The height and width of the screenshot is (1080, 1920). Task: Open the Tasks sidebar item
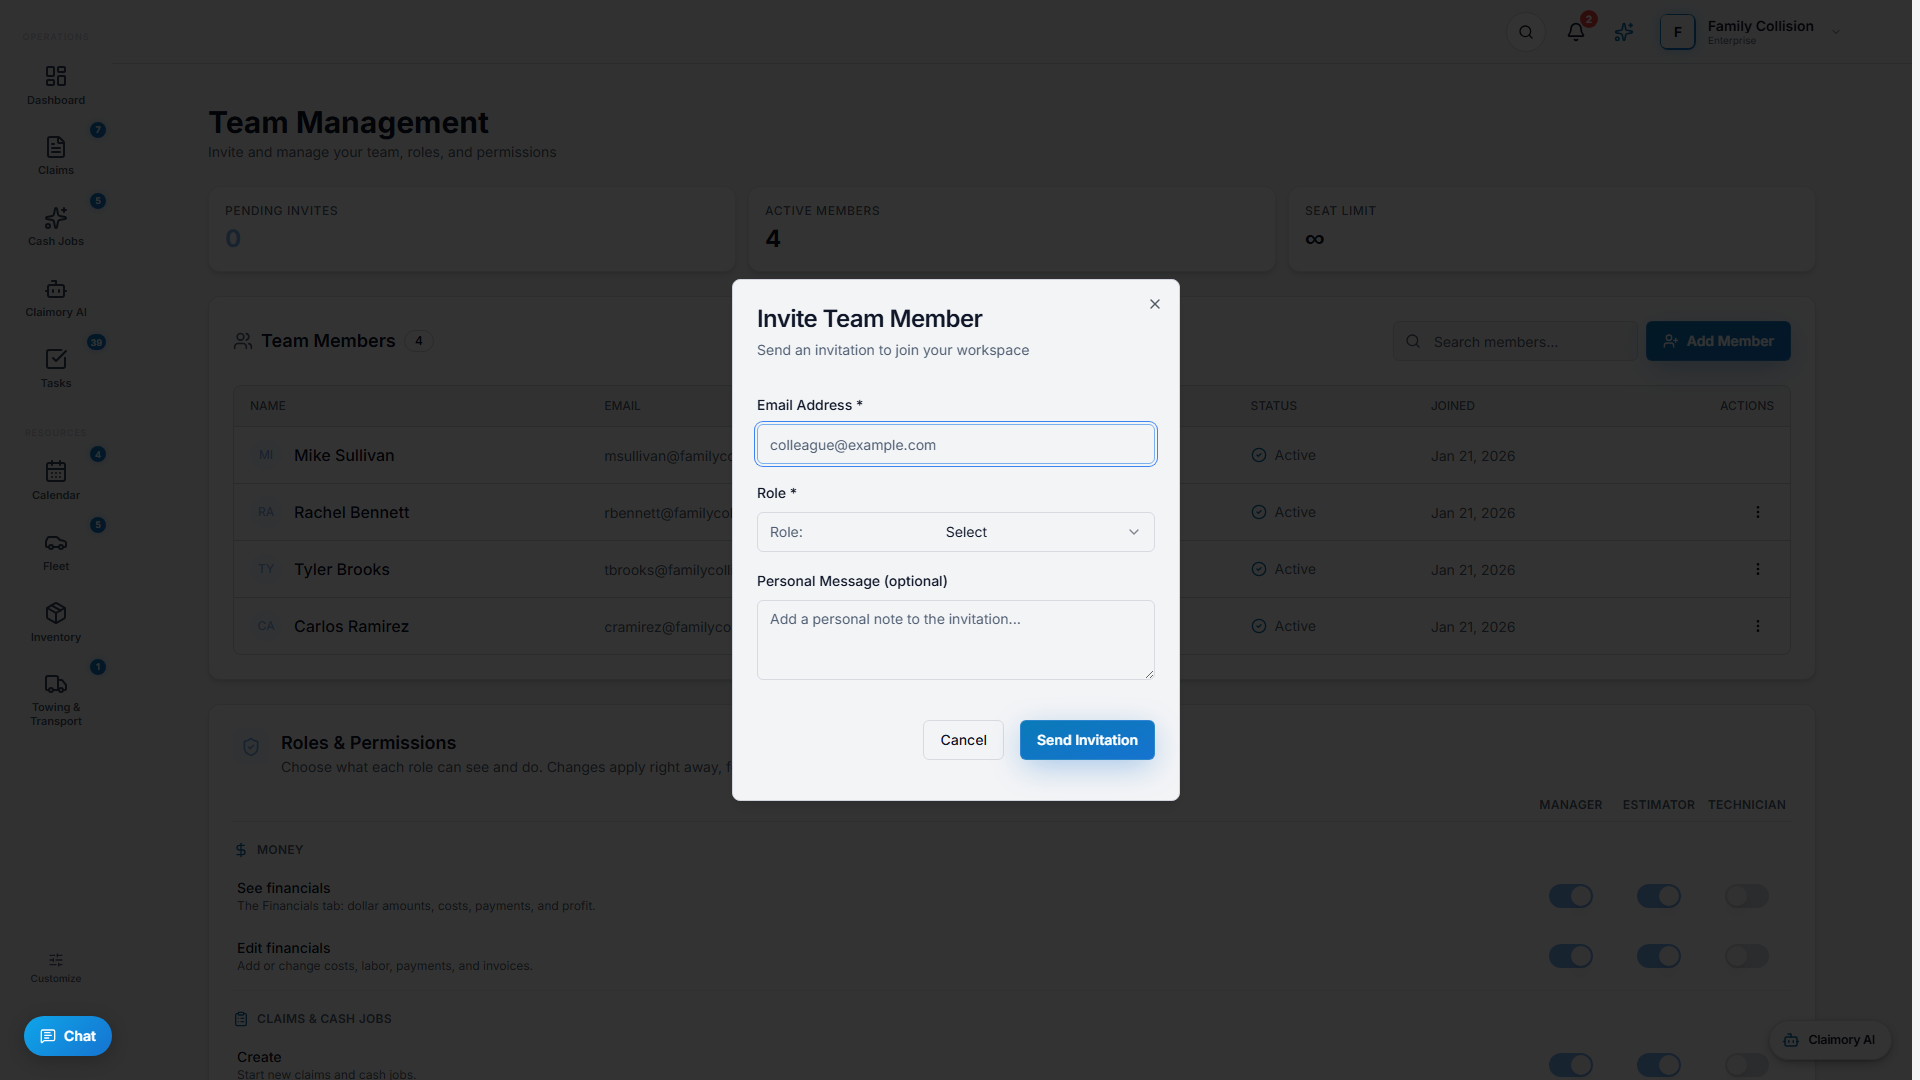56,369
